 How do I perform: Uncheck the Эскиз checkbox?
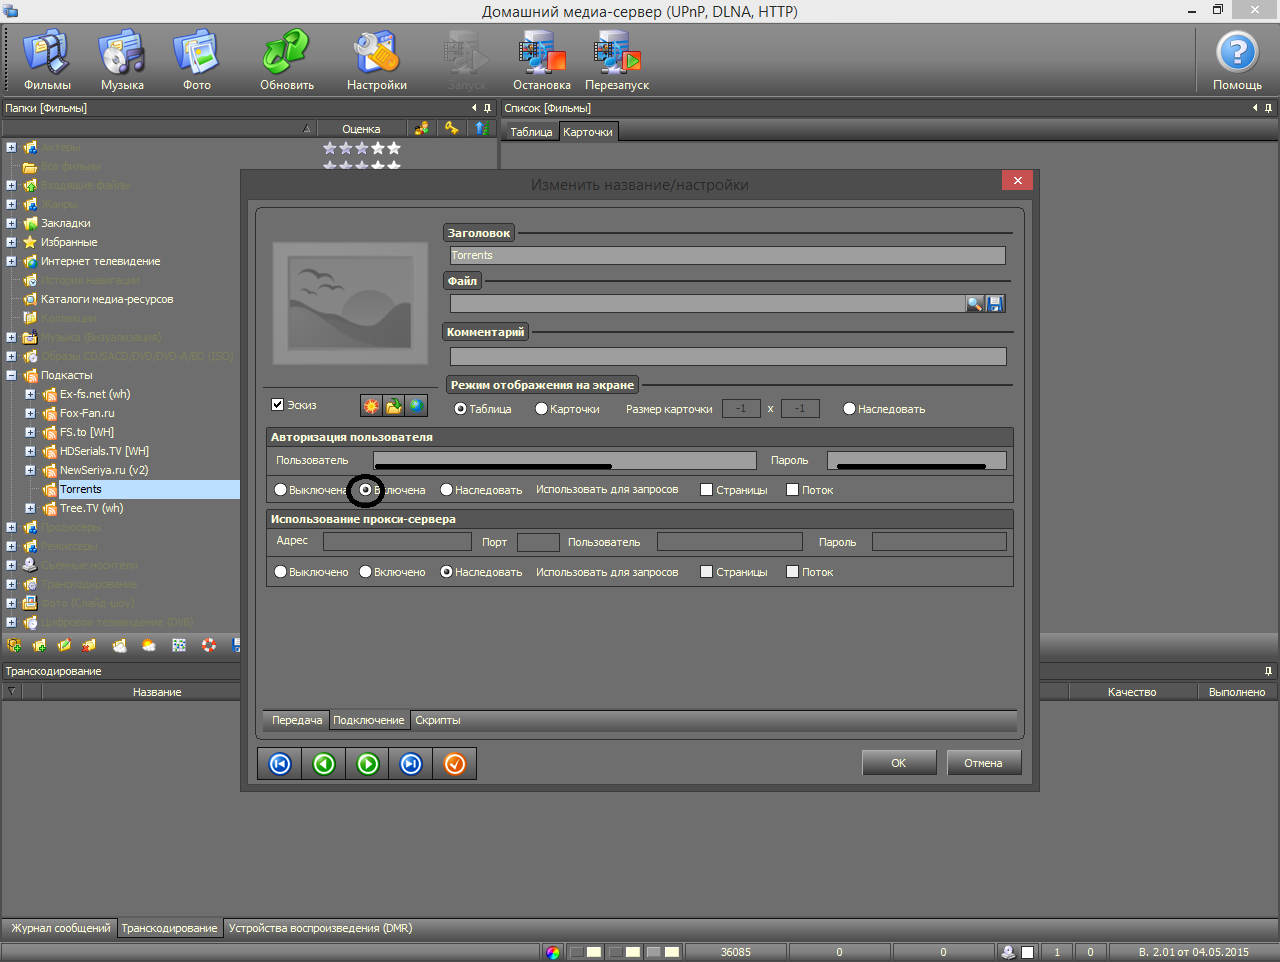click(278, 405)
